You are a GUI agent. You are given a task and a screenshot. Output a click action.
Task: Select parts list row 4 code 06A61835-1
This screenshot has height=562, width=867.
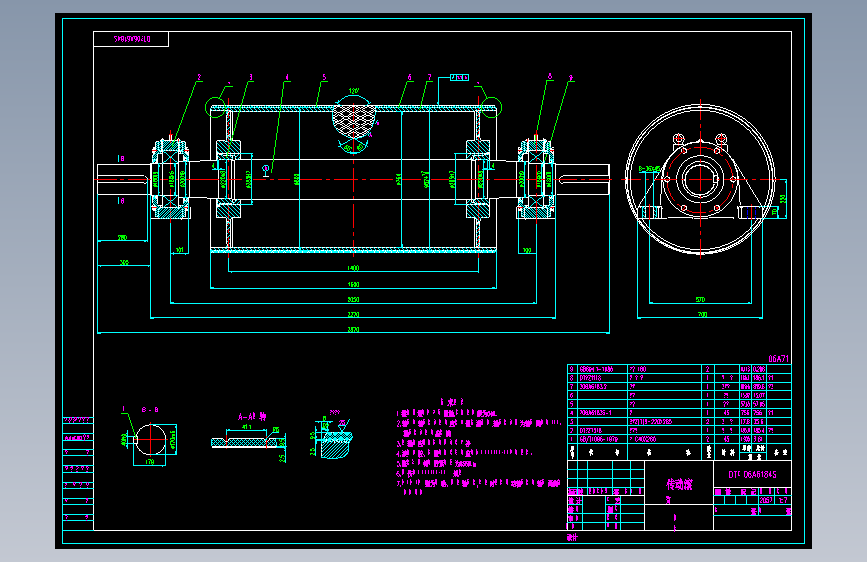click(x=596, y=413)
